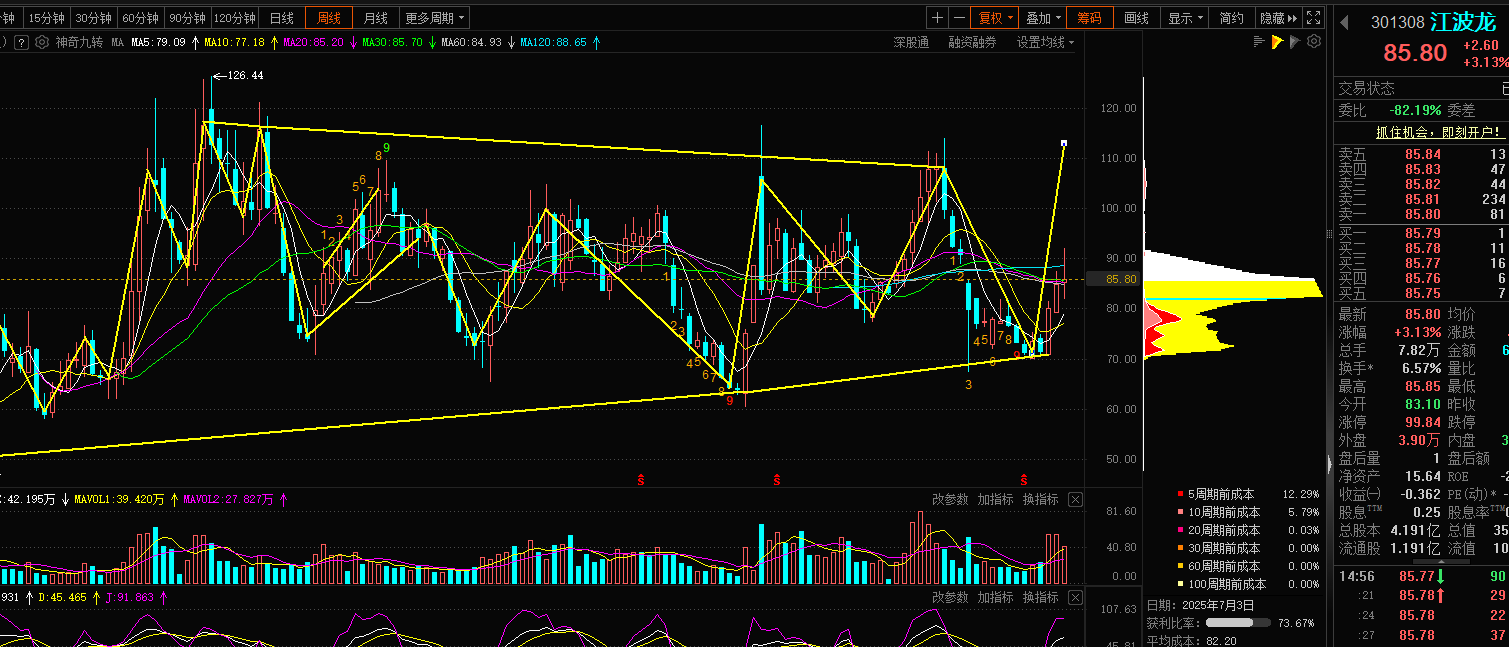Open 叠加 overlay dropdown
The image size is (1509, 647).
pyautogui.click(x=1043, y=18)
